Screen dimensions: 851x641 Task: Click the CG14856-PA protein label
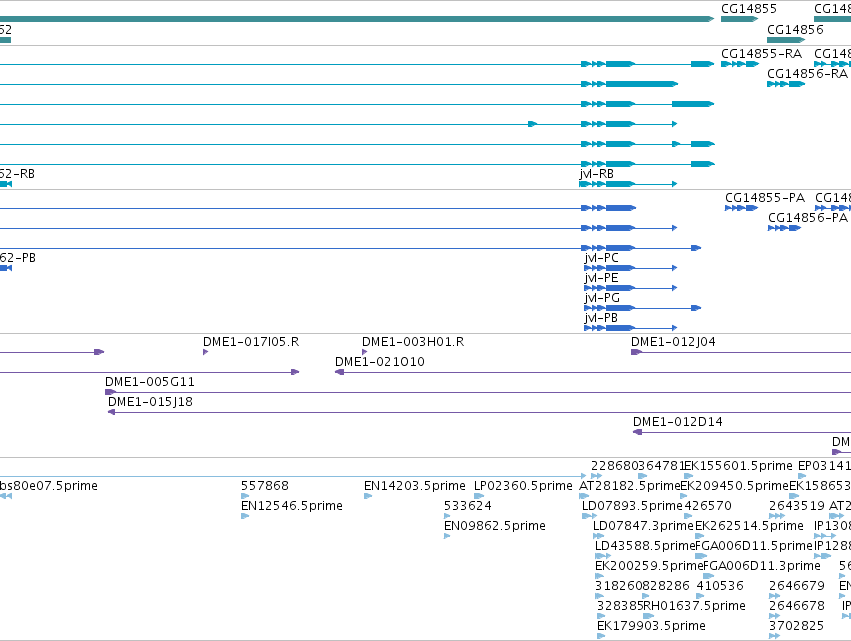(x=808, y=218)
